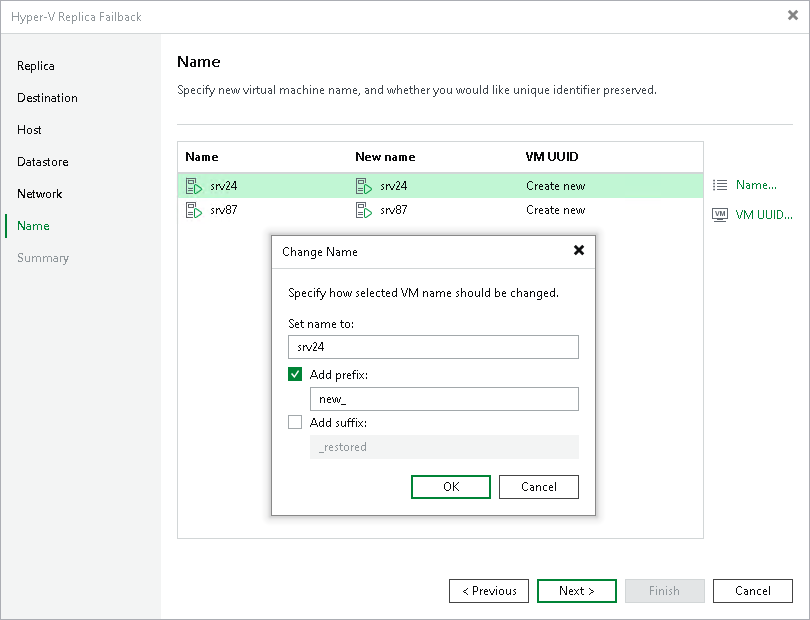
Task: Open the Name... link on the right
Action: 756,185
